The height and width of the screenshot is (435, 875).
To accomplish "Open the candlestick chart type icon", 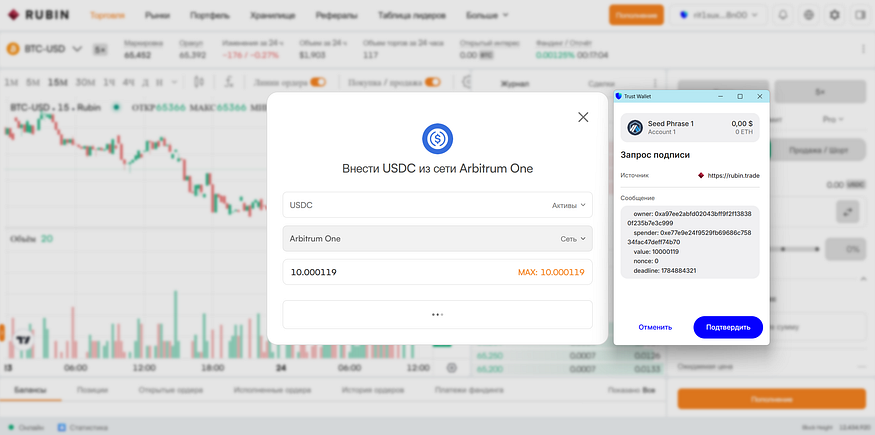I will tap(199, 82).
